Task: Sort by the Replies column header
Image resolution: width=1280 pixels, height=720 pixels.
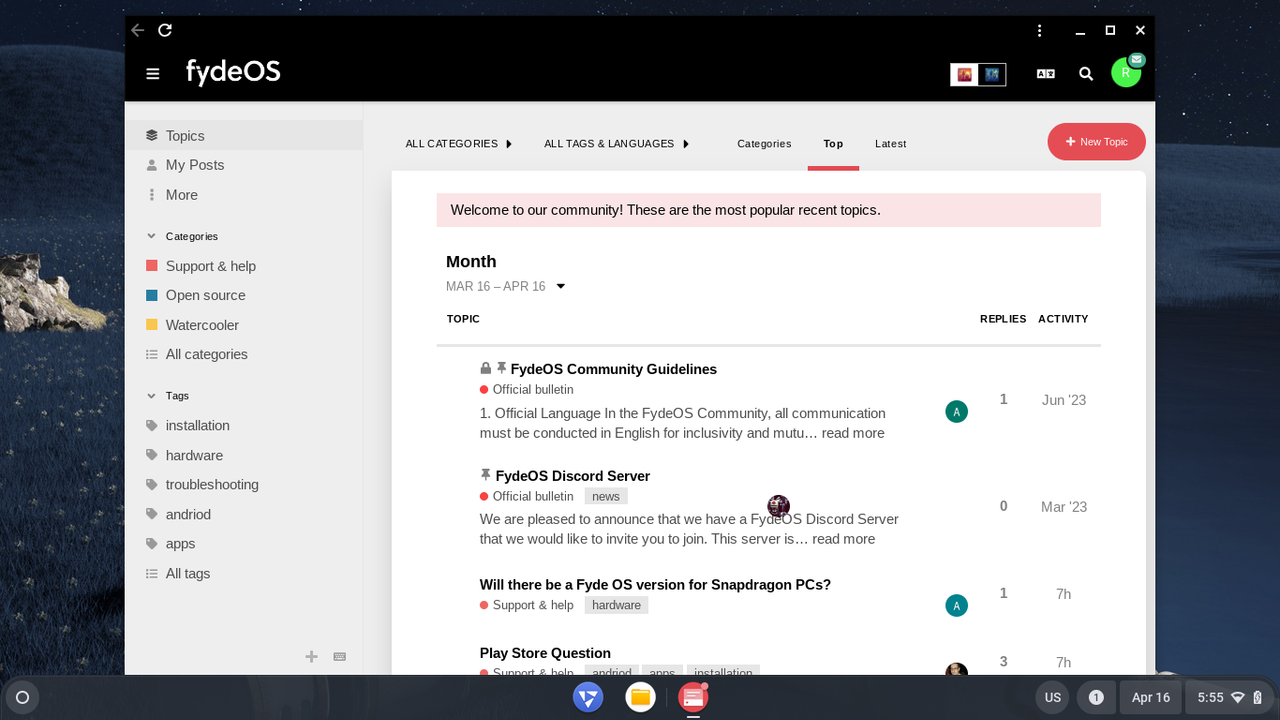Action: (x=1003, y=319)
